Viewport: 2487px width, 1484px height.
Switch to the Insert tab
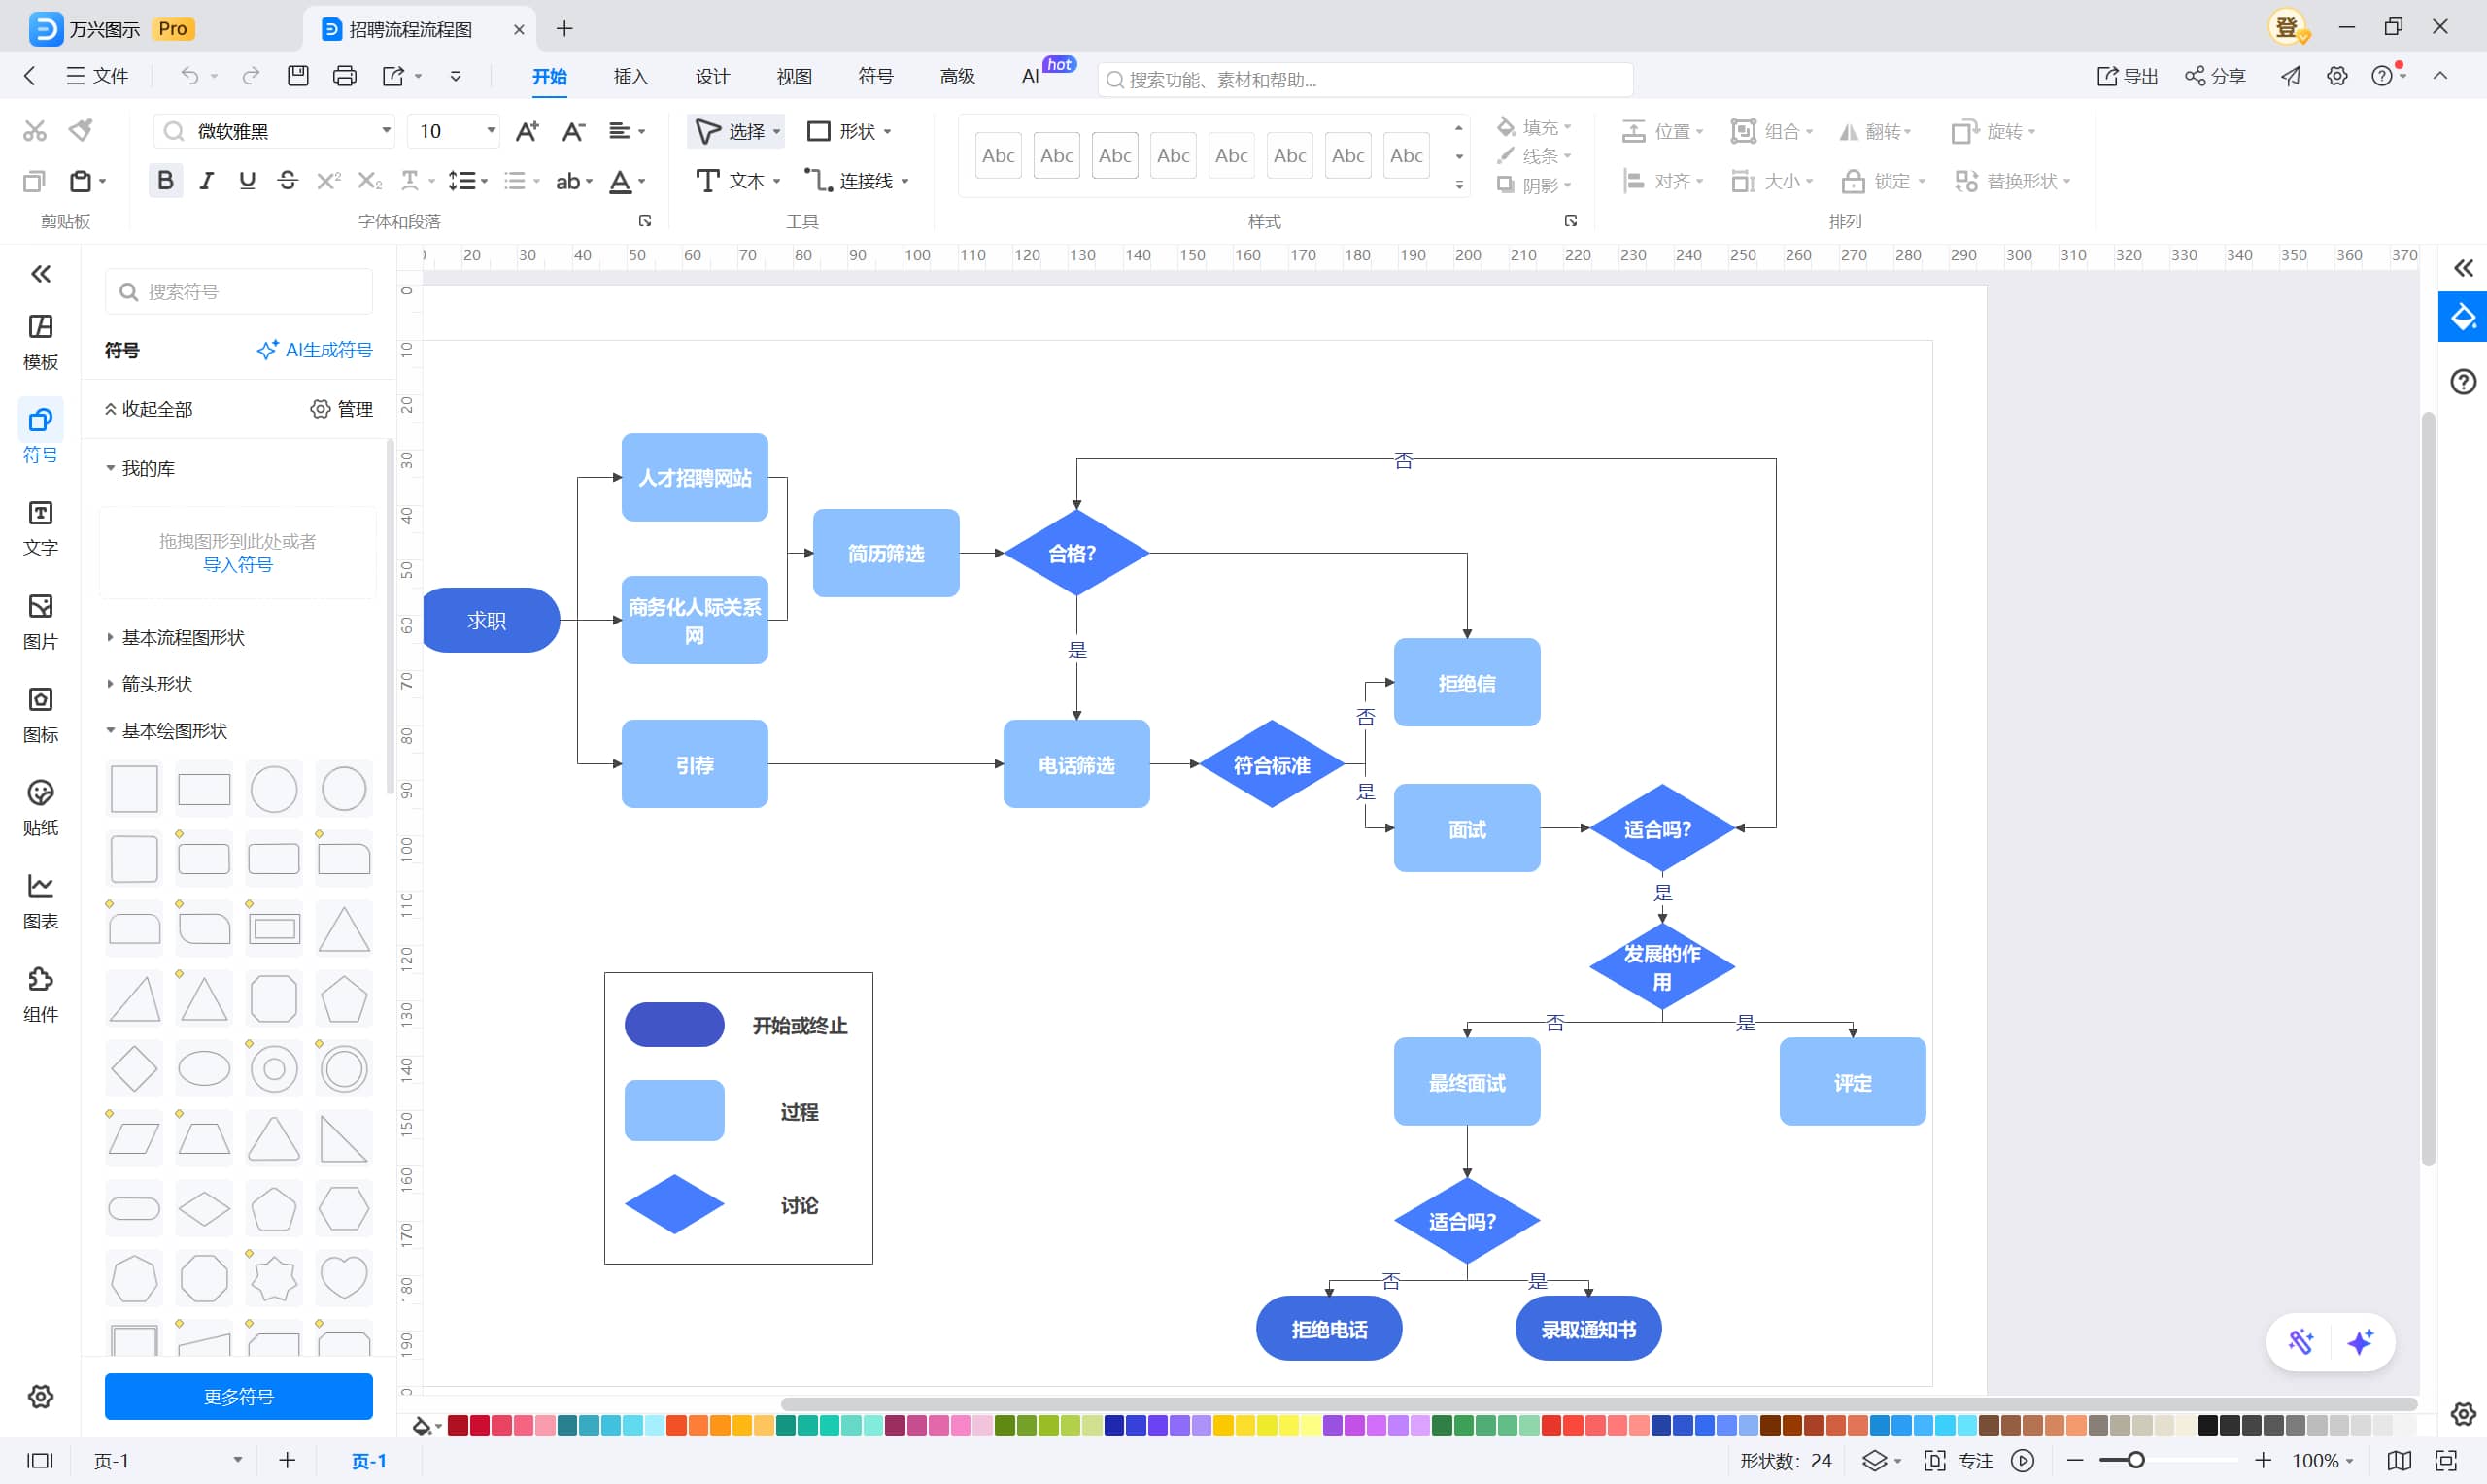pos(630,76)
